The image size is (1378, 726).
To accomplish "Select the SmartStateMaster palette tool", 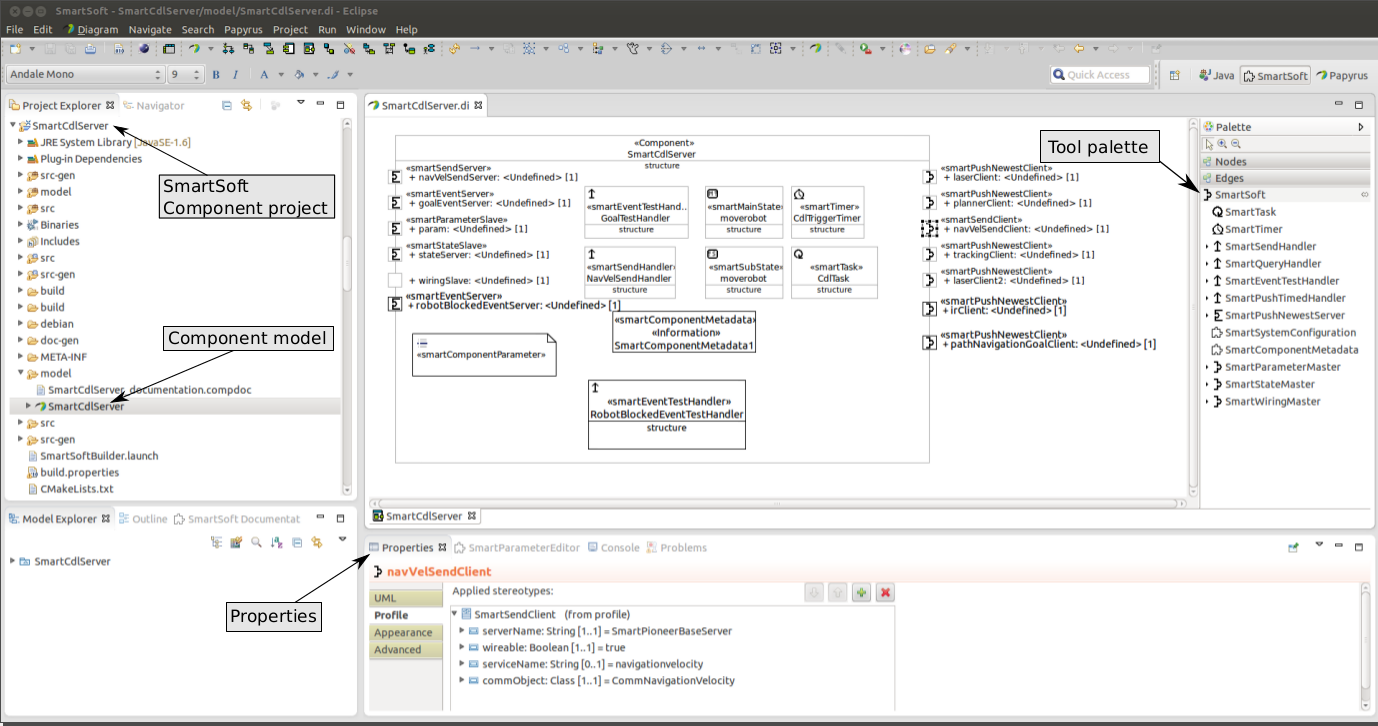I will [1262, 384].
